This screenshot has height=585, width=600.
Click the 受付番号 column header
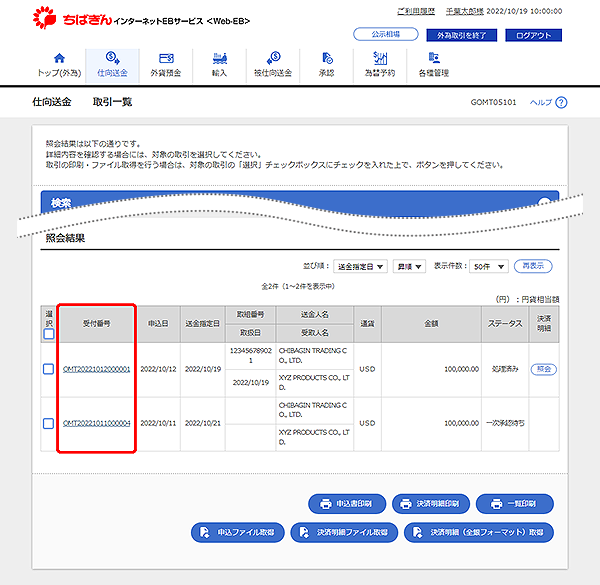[x=97, y=324]
